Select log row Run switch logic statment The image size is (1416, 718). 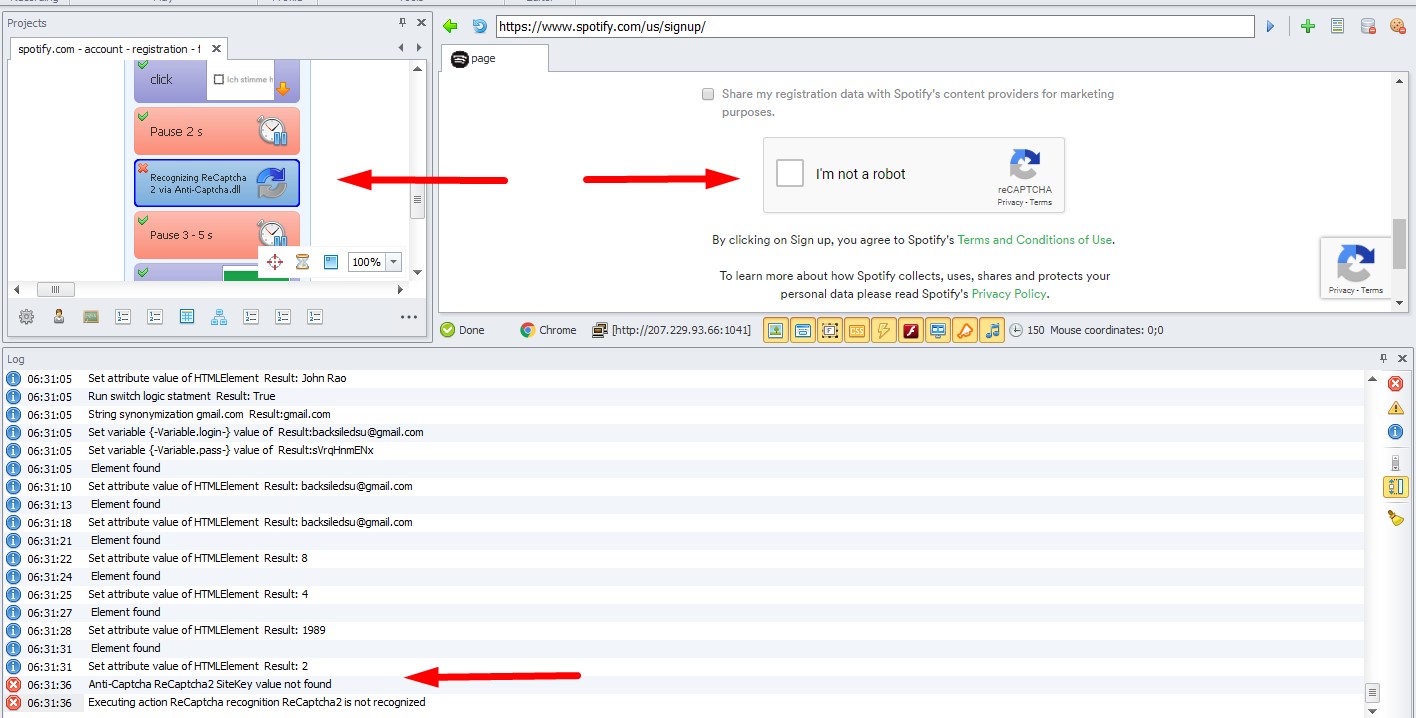(684, 396)
